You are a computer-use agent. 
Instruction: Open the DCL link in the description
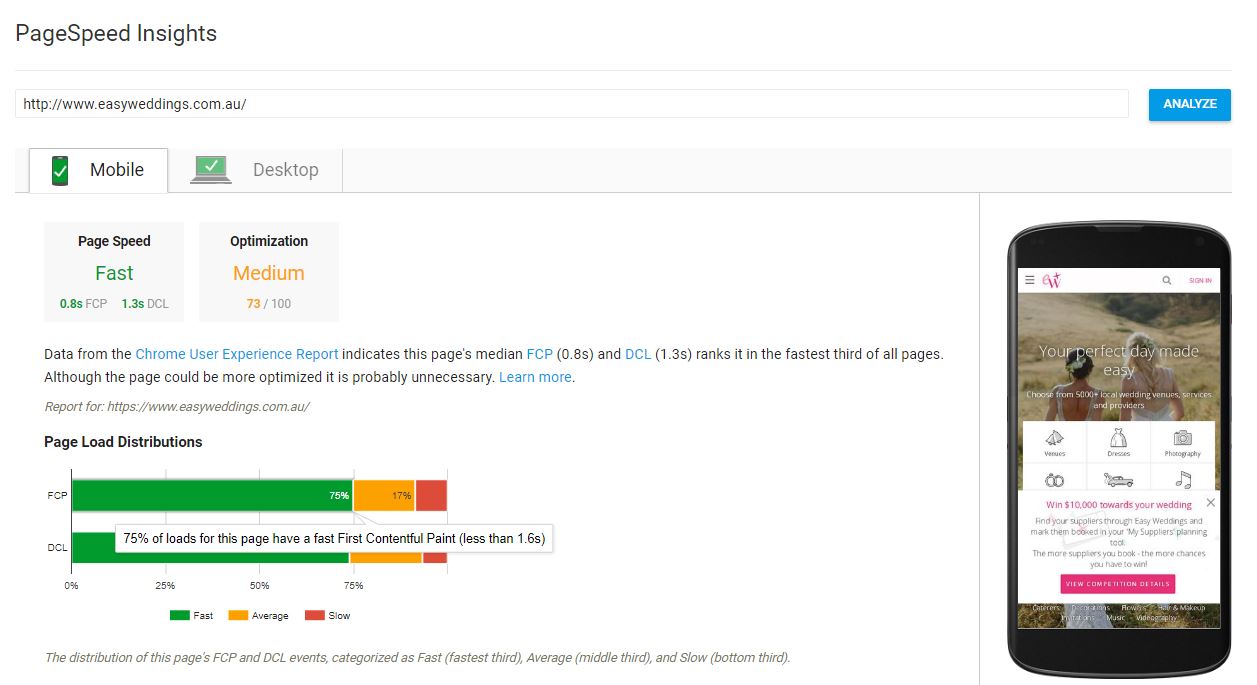point(638,354)
